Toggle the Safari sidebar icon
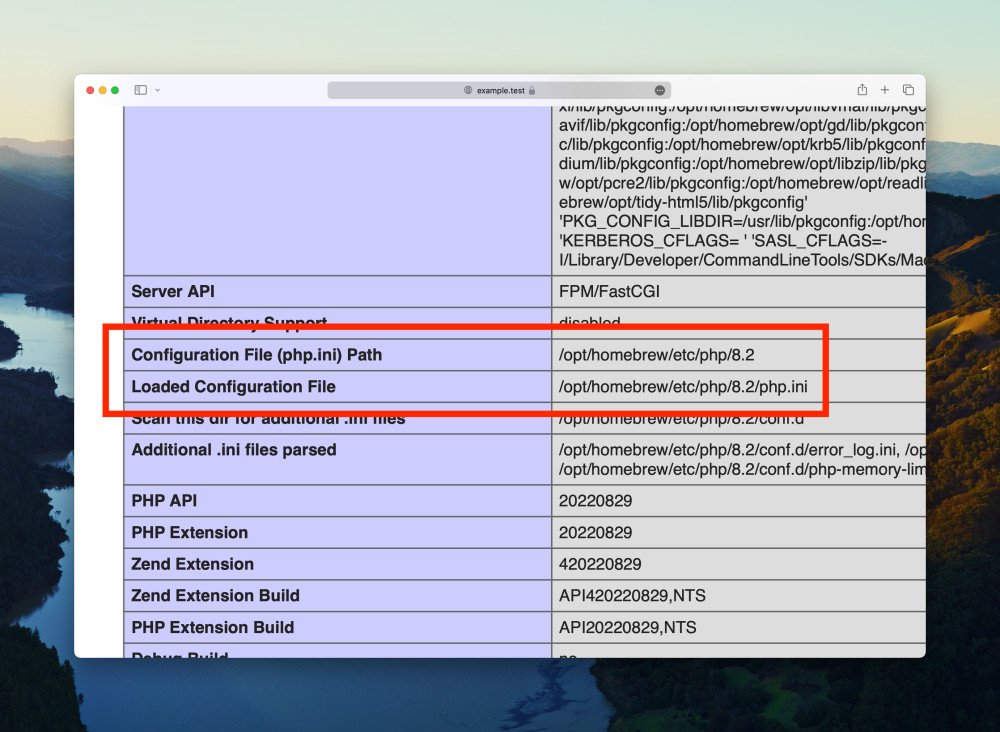The width and height of the screenshot is (1000, 732). pyautogui.click(x=140, y=90)
